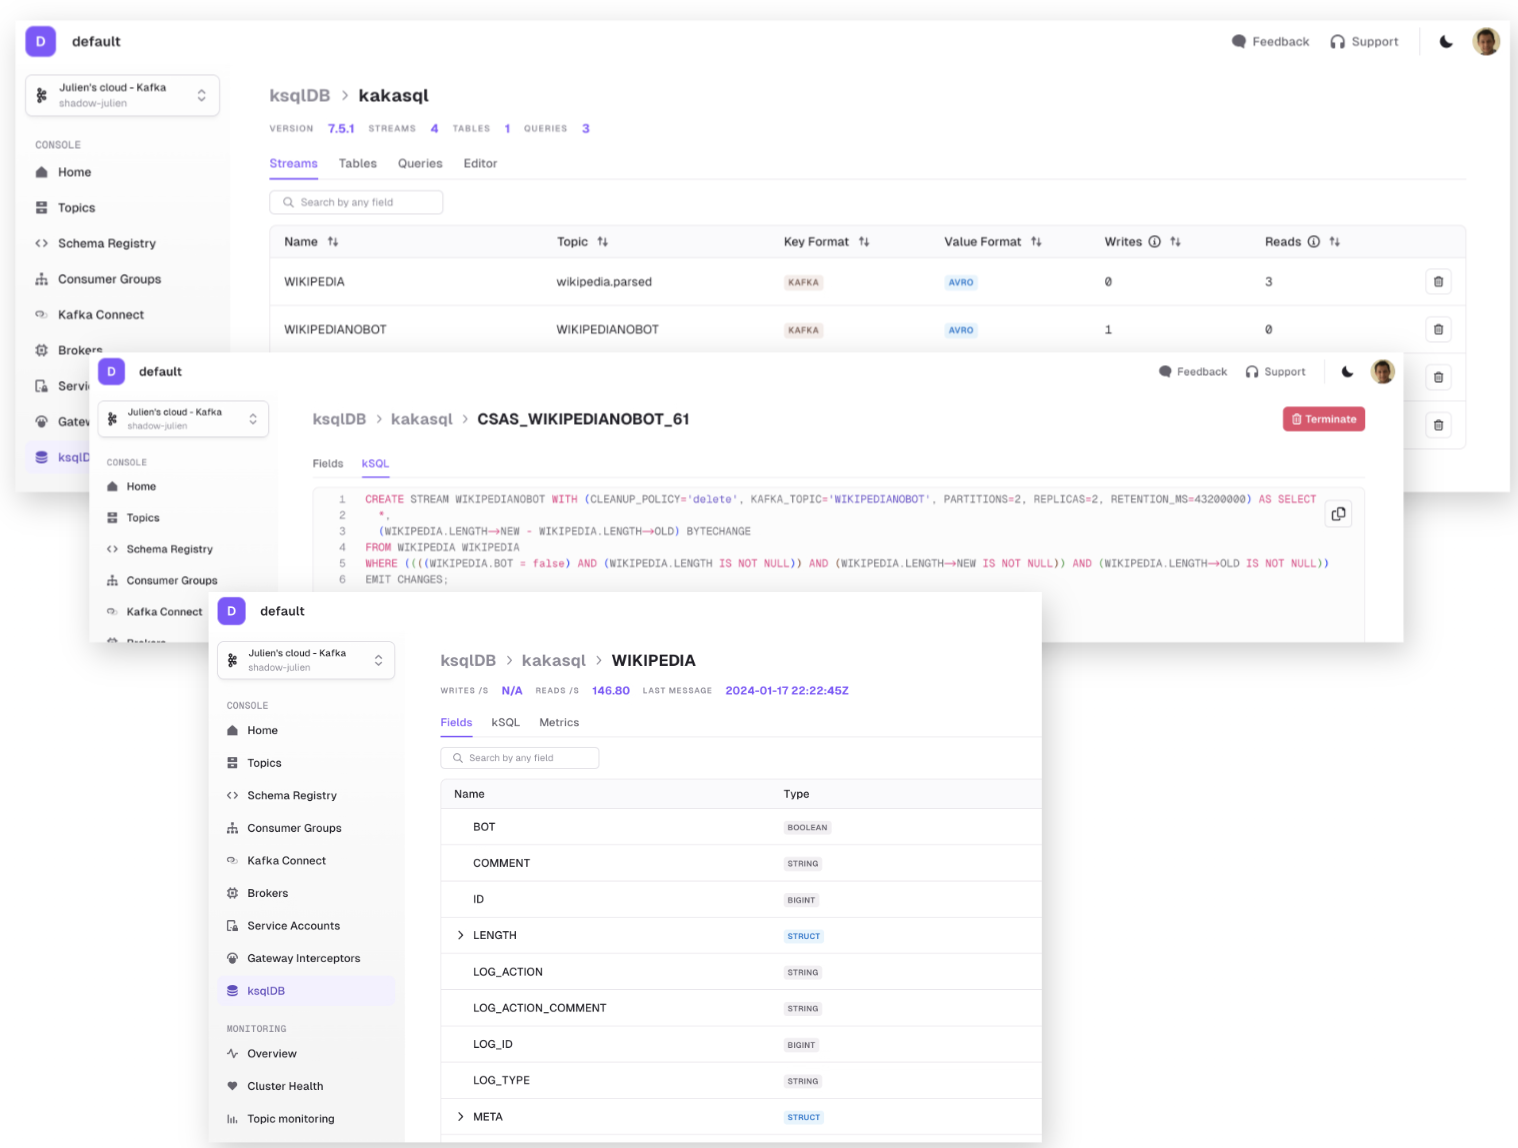Screen dimensions: 1518x1148
Task: Open Kafka Connect in front window sidebar
Action: 306,861
